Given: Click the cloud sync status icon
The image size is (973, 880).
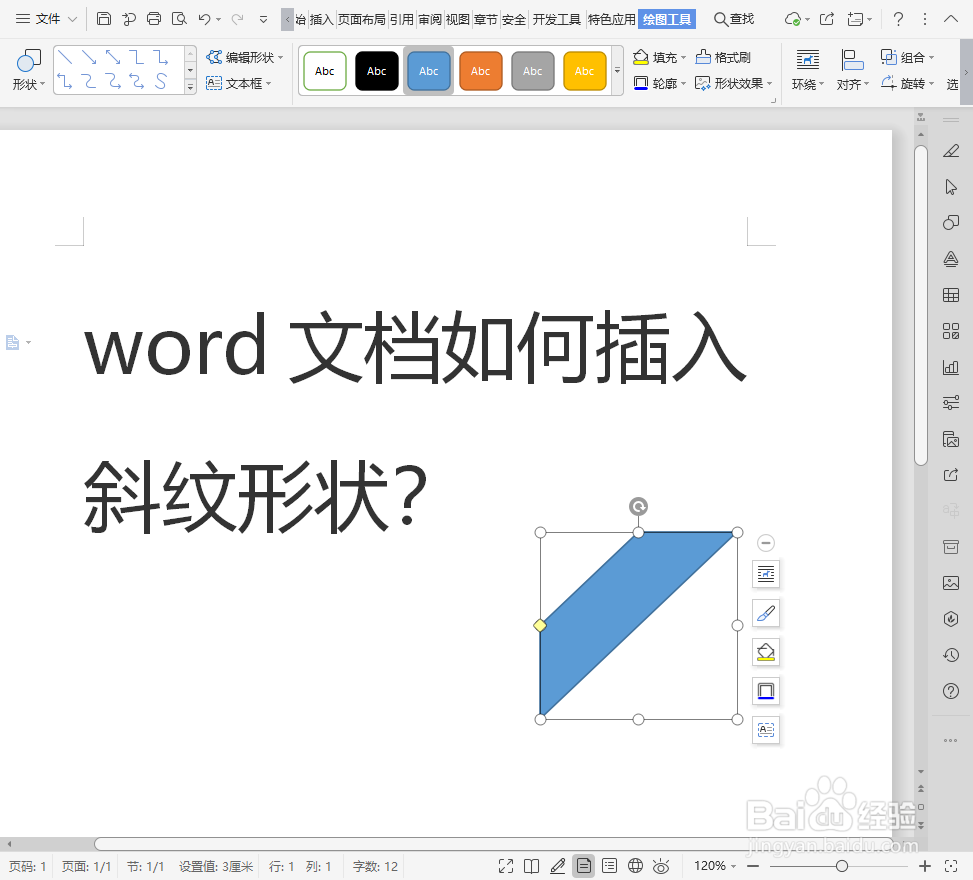Looking at the screenshot, I should (x=792, y=19).
